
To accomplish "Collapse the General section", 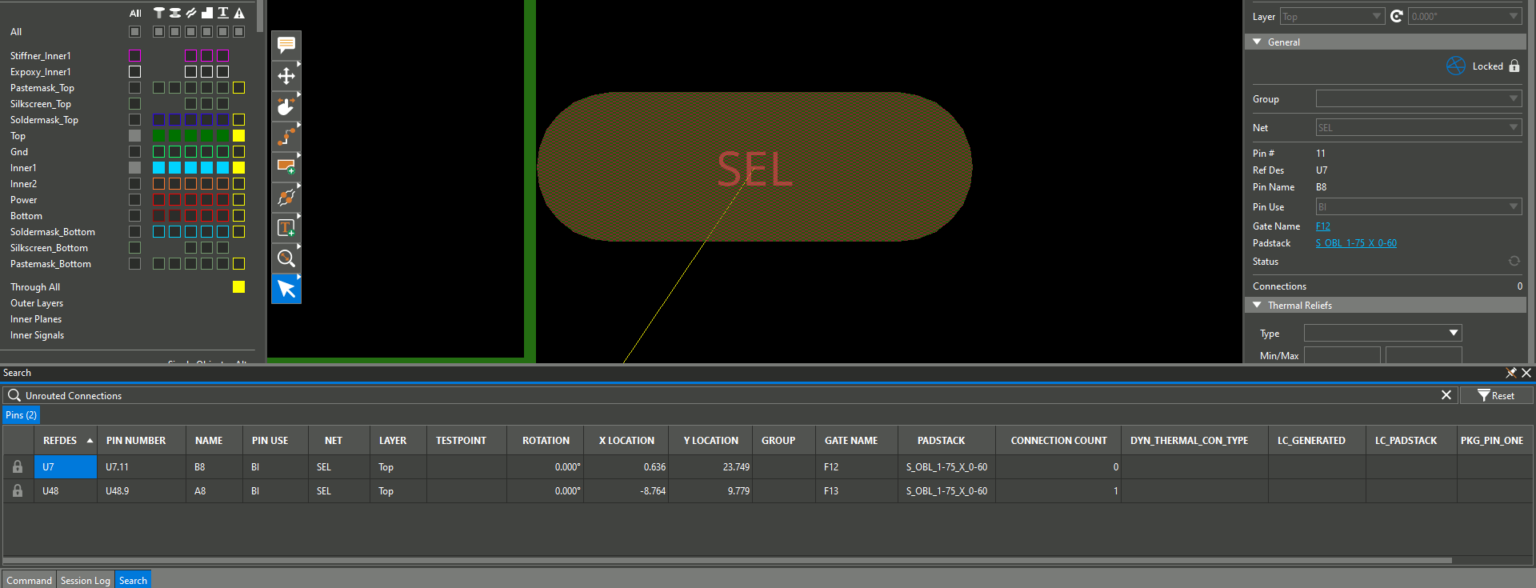I will click(x=1257, y=41).
